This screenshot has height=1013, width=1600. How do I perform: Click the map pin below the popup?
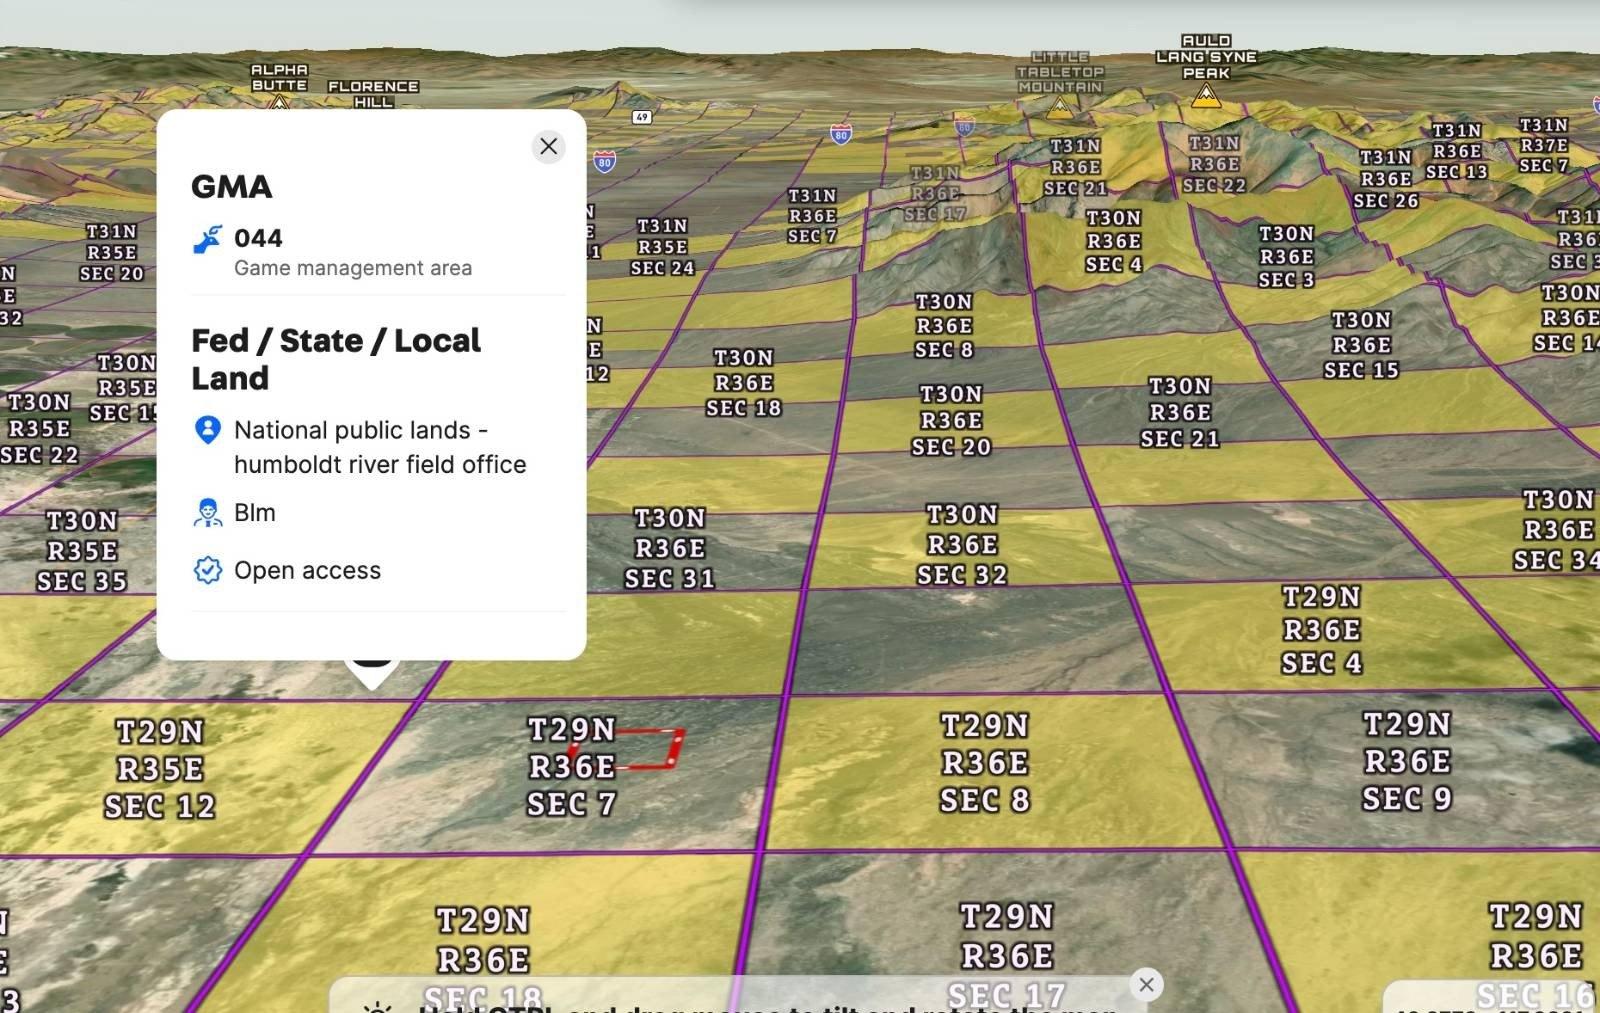pyautogui.click(x=372, y=667)
